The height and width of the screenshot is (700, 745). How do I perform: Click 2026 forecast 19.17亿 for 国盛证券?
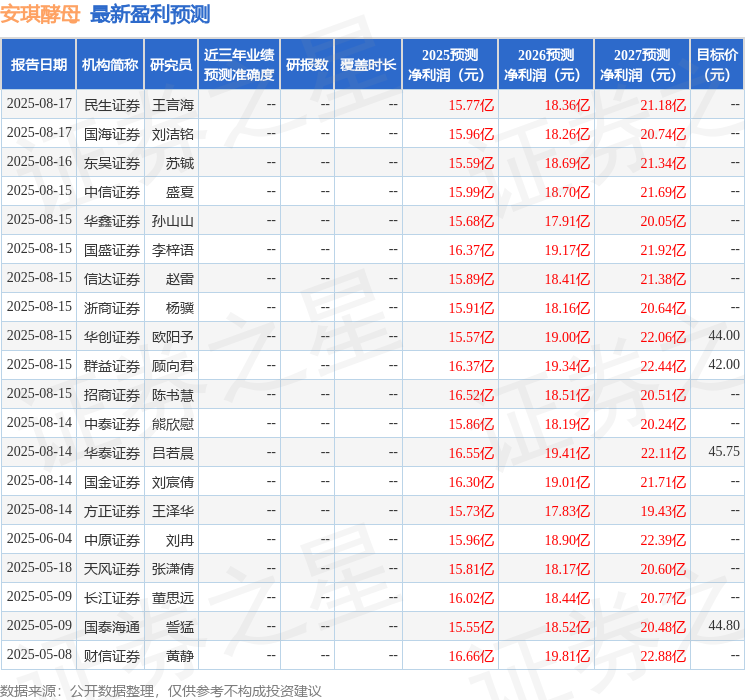[x=567, y=250]
